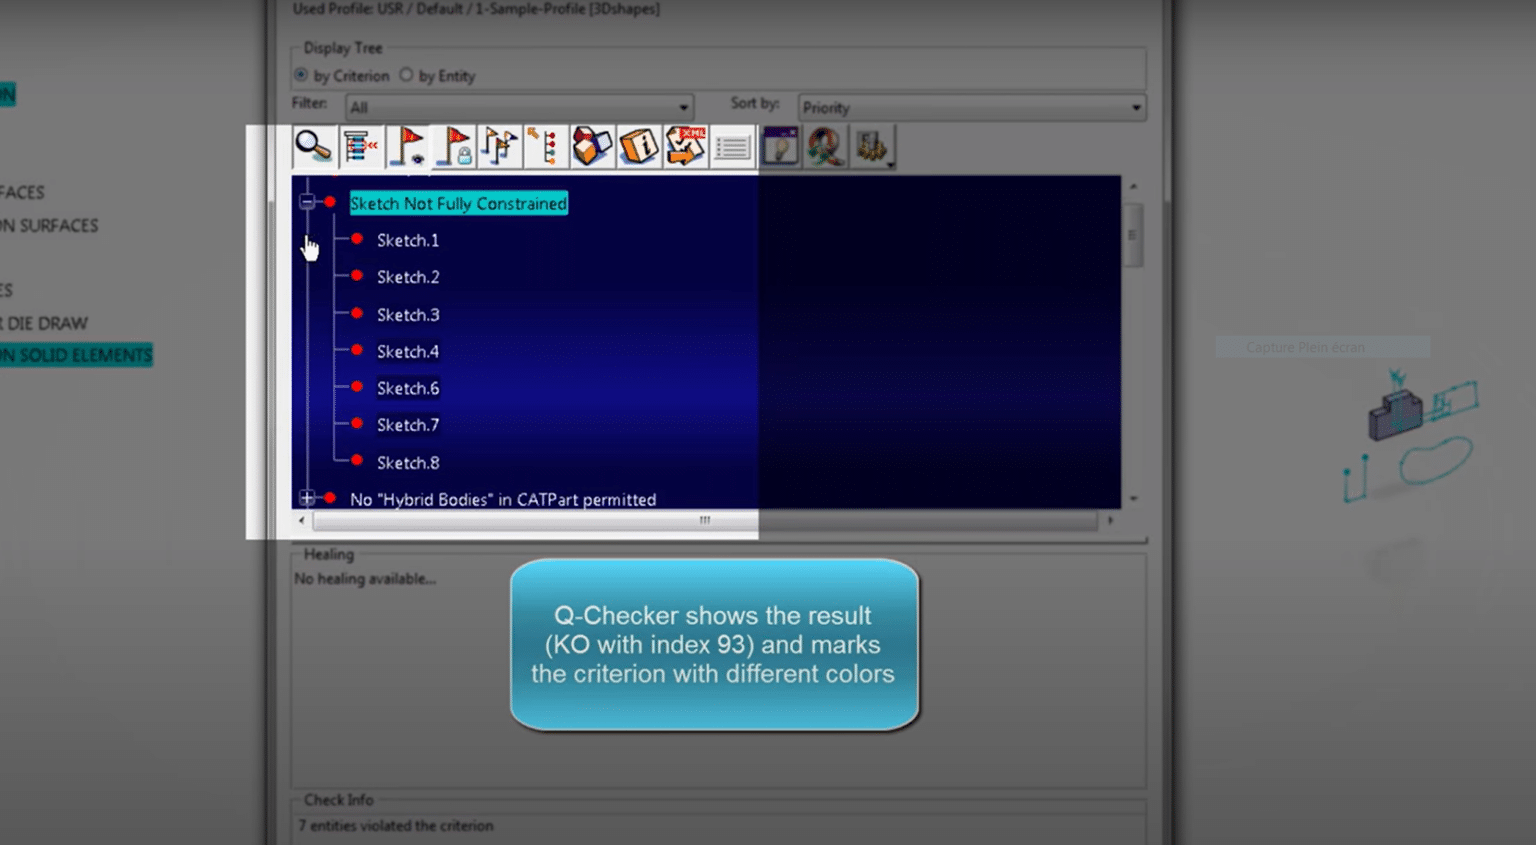Select the 'by Criterion' radio button
Viewport: 1536px width, 845px height.
[302, 75]
